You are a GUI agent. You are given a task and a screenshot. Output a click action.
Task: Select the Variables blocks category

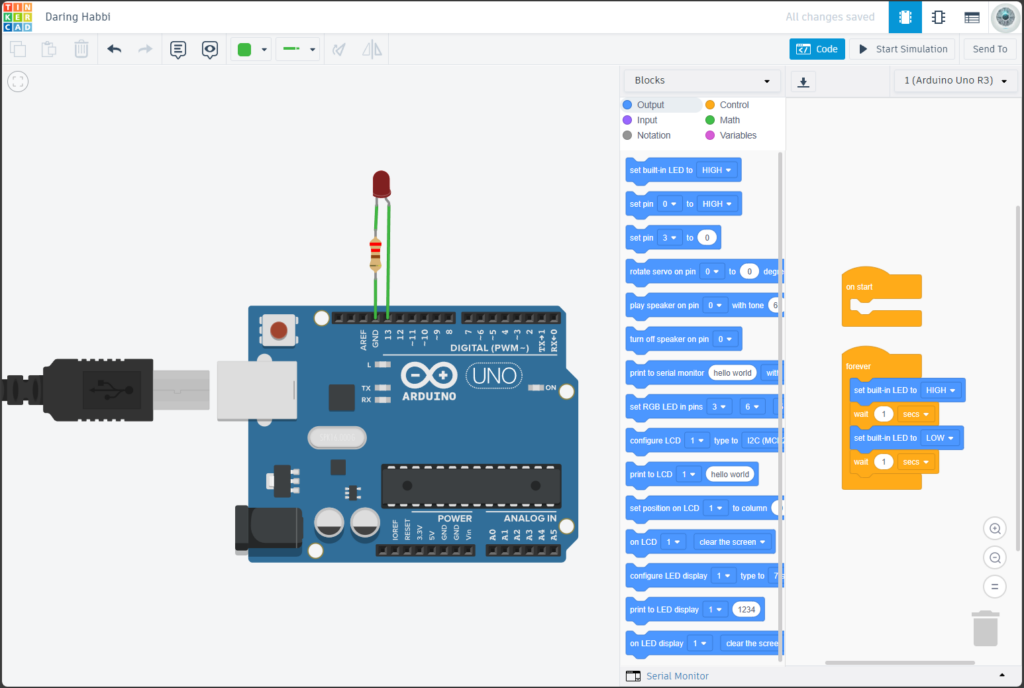coord(731,135)
